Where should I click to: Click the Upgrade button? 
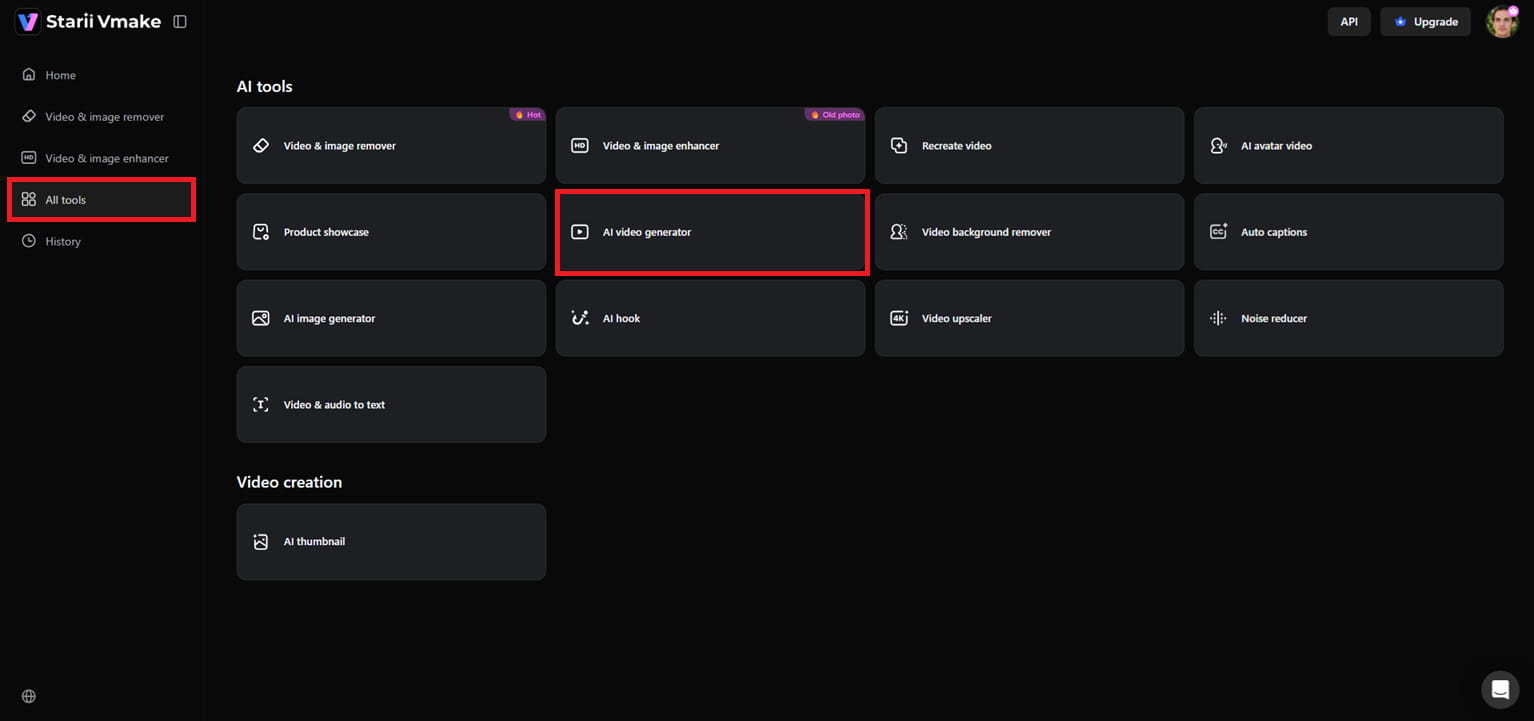1426,22
